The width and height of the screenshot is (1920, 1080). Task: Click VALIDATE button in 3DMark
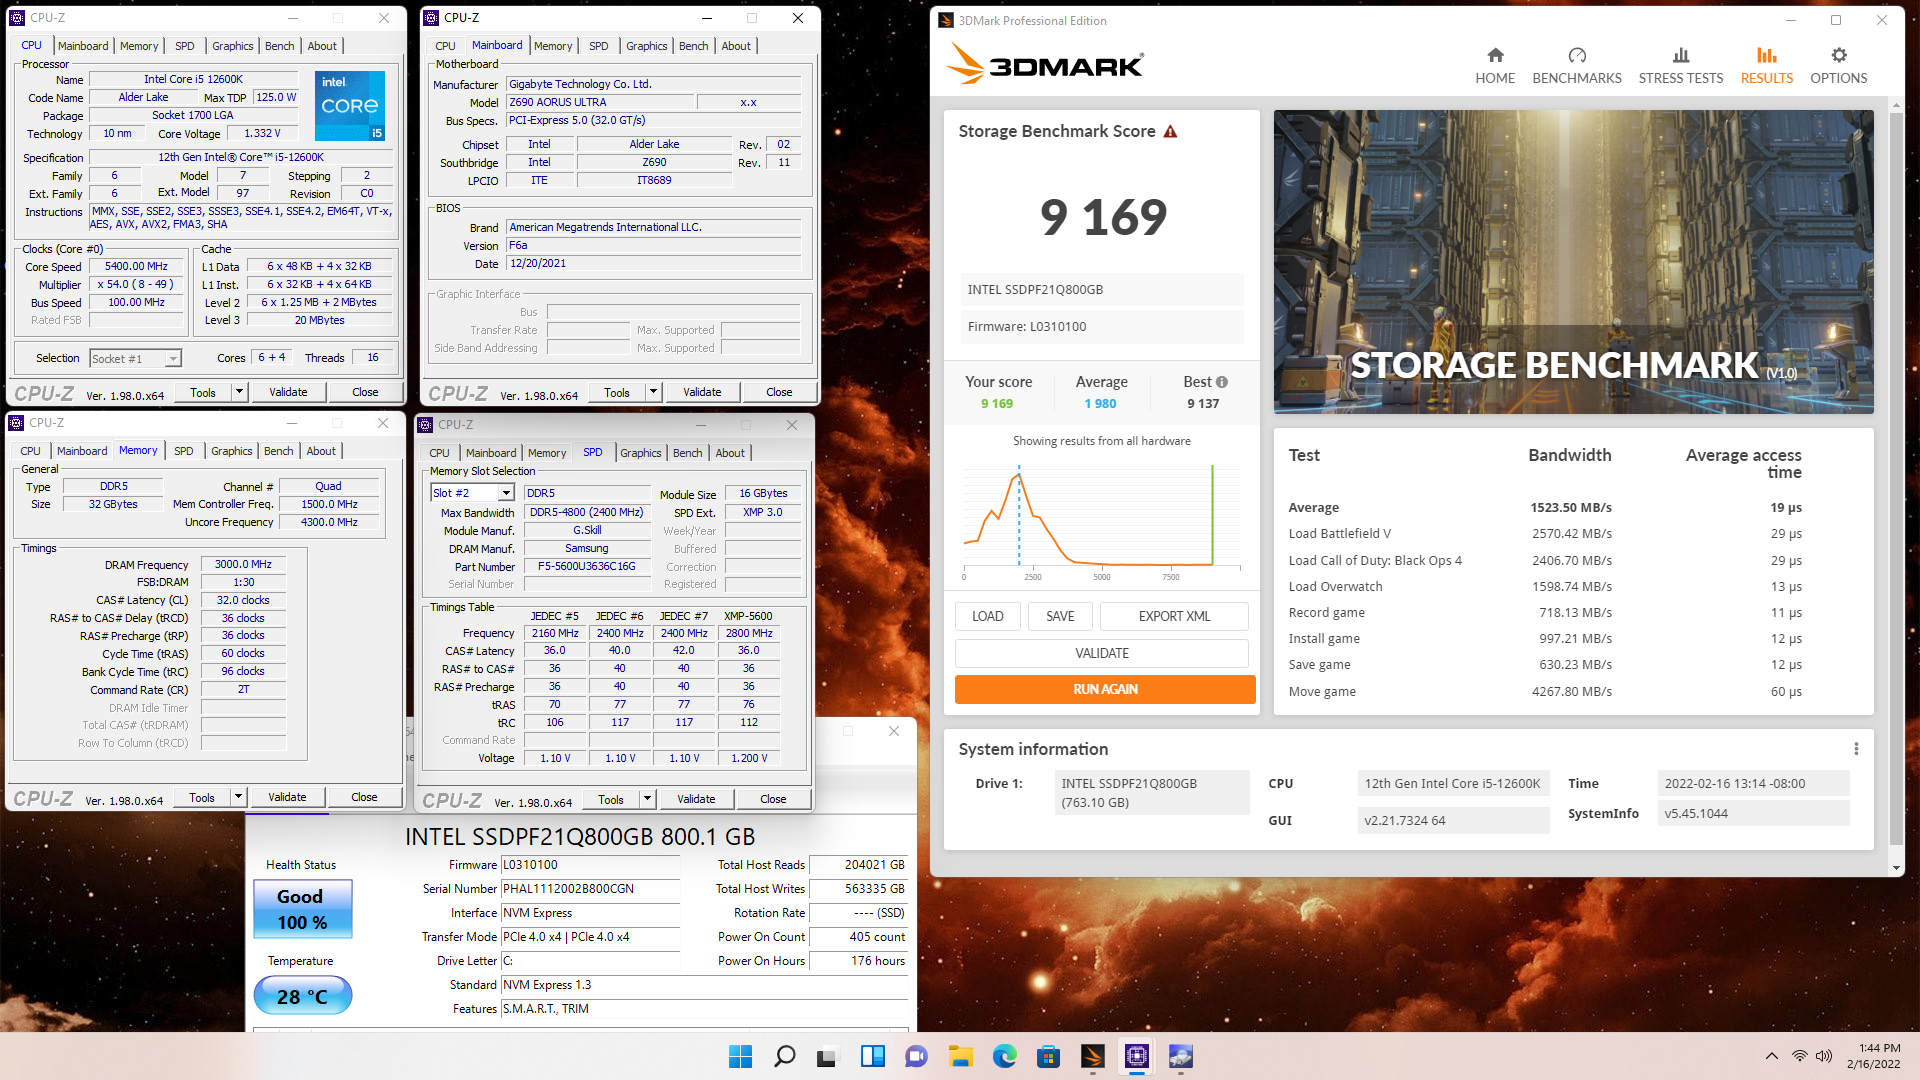point(1102,653)
